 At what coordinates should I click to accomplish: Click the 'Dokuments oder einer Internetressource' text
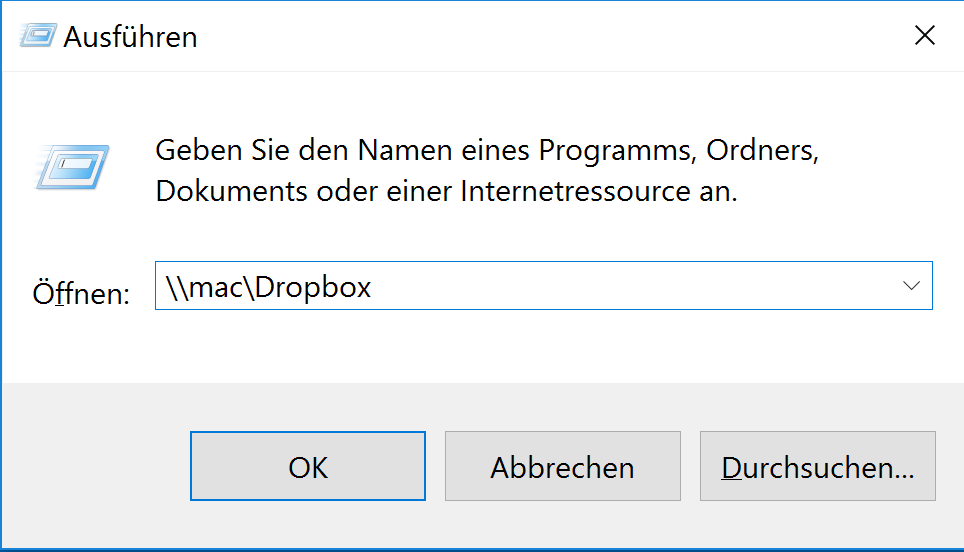click(x=446, y=191)
